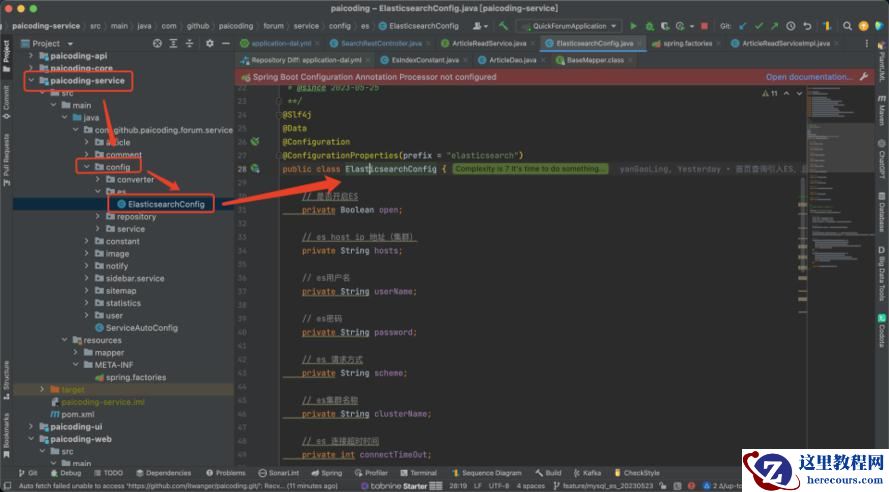The height and width of the screenshot is (492, 889).
Task: Run QuickForumApplication with the green play icon
Action: click(633, 26)
